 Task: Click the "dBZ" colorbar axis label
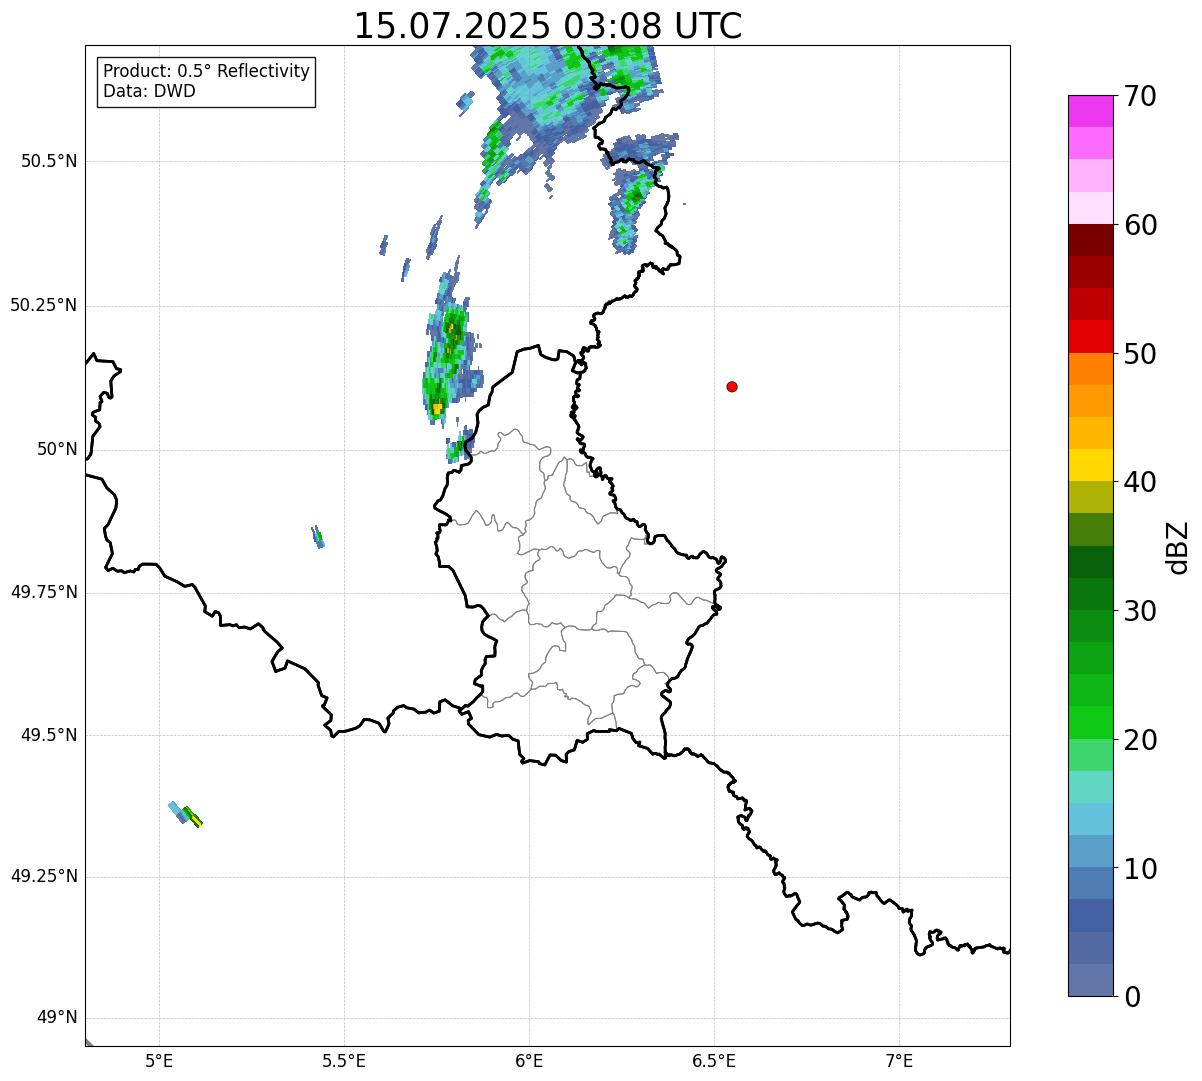click(1178, 547)
